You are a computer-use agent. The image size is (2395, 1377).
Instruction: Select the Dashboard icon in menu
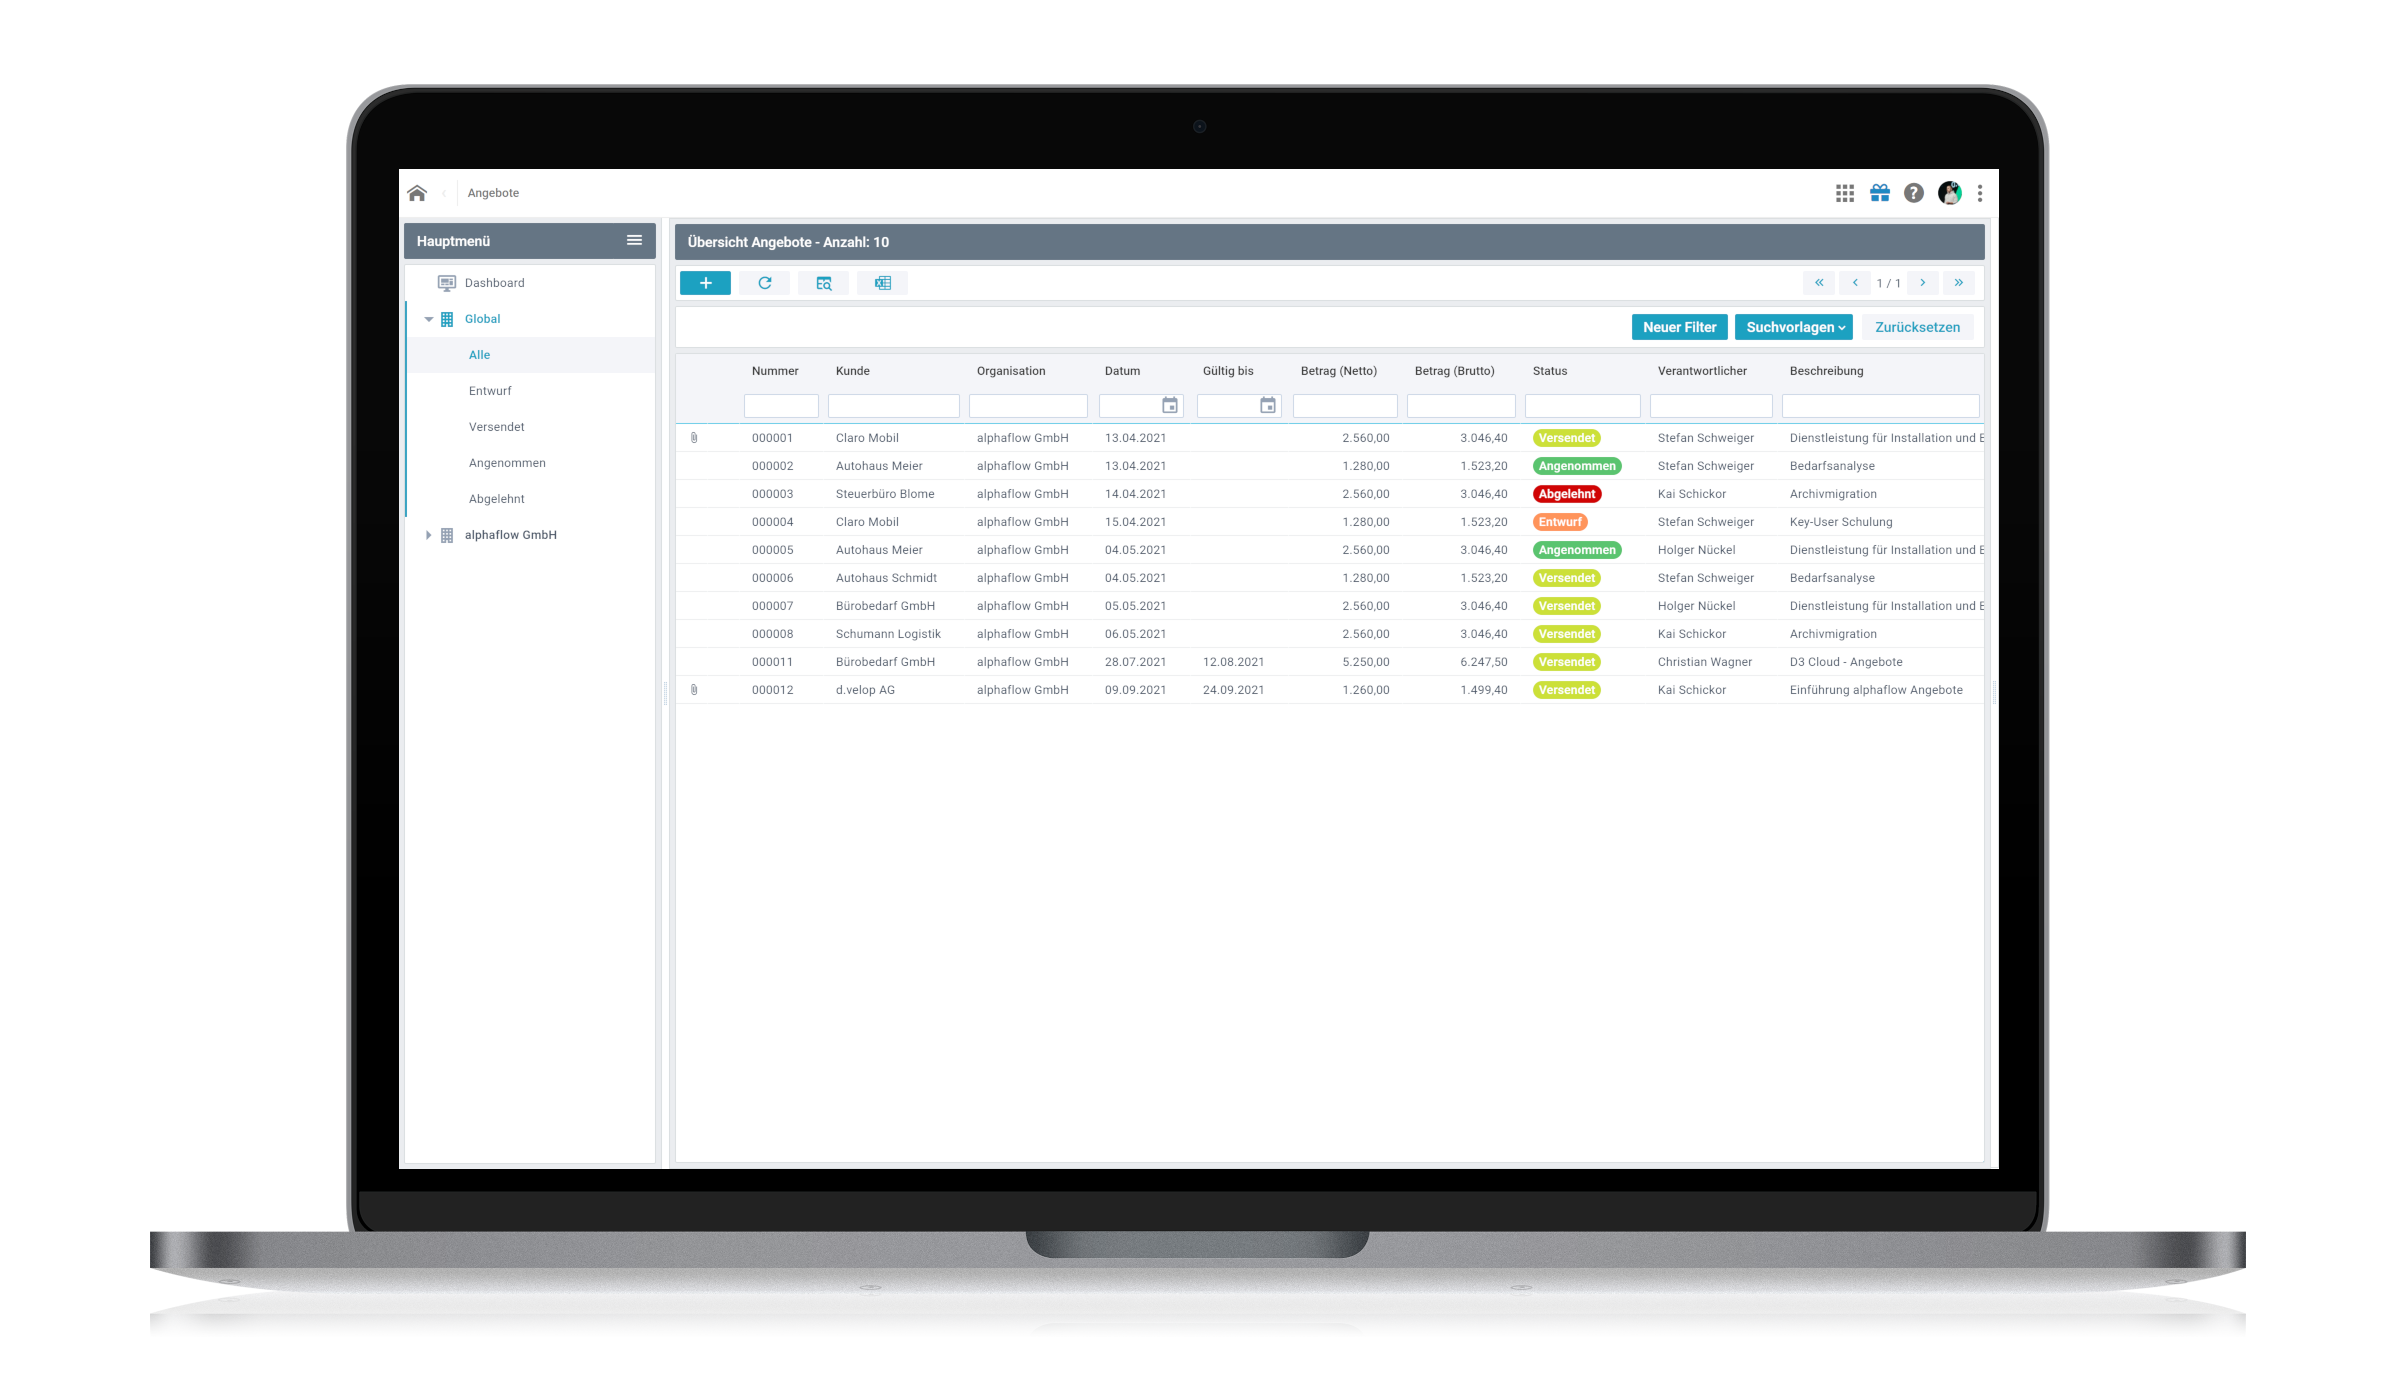pyautogui.click(x=447, y=283)
